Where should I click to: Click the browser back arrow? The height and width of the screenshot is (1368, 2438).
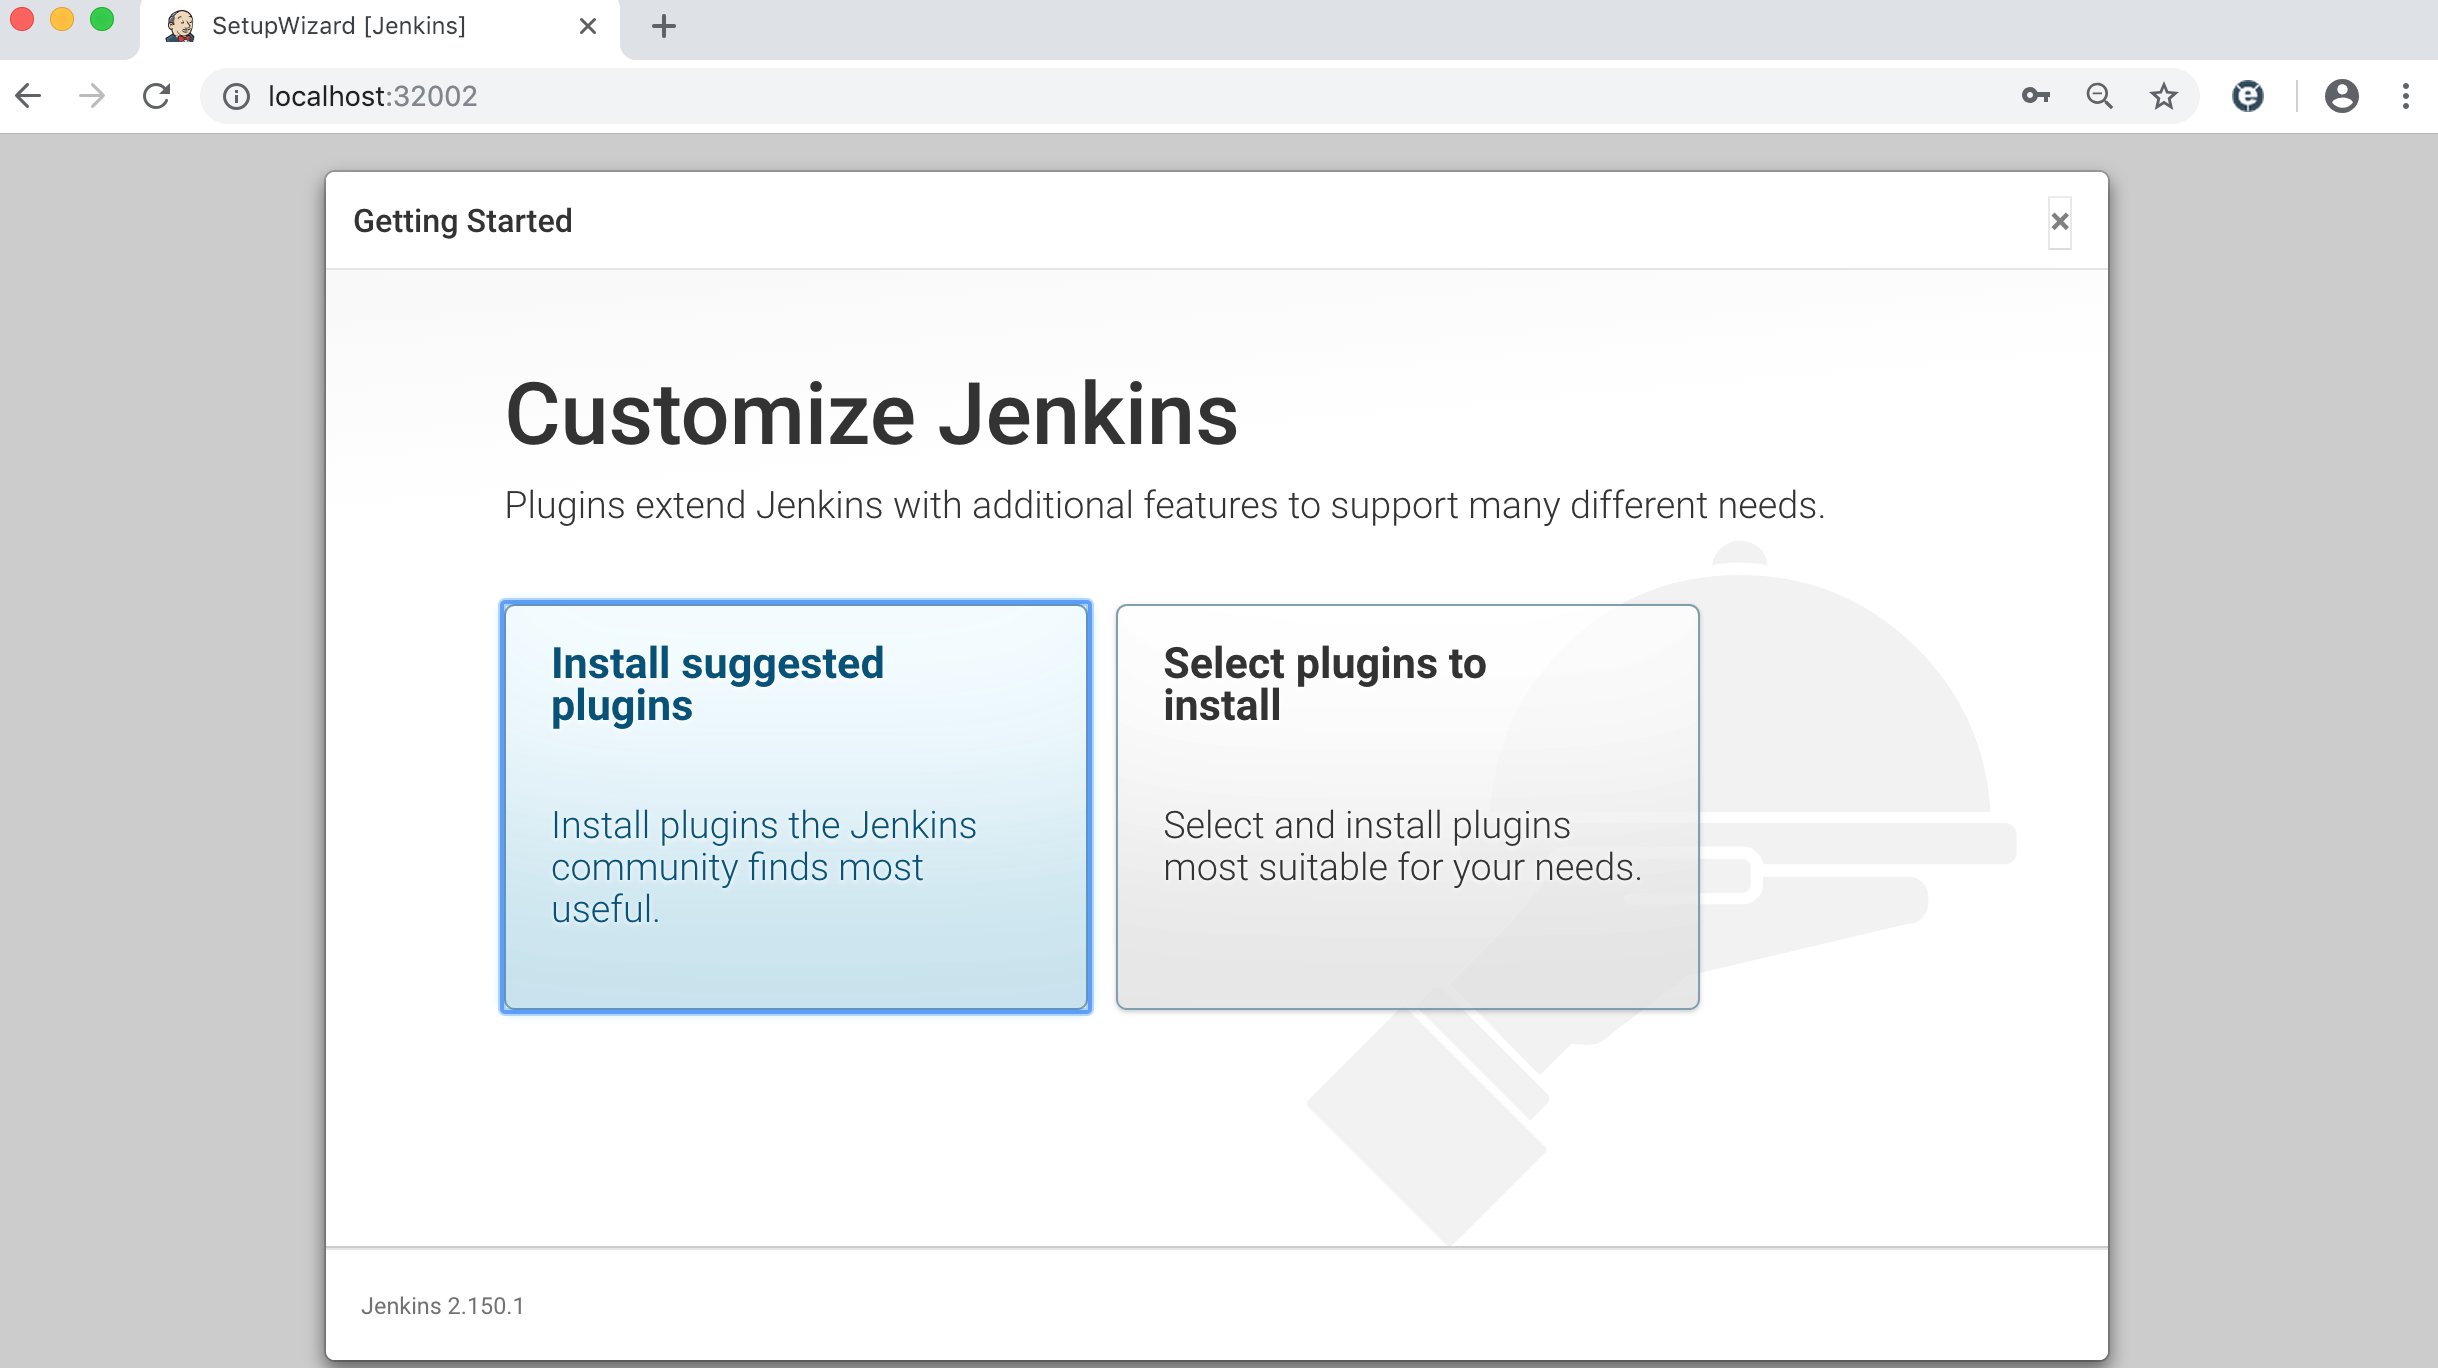[x=29, y=95]
